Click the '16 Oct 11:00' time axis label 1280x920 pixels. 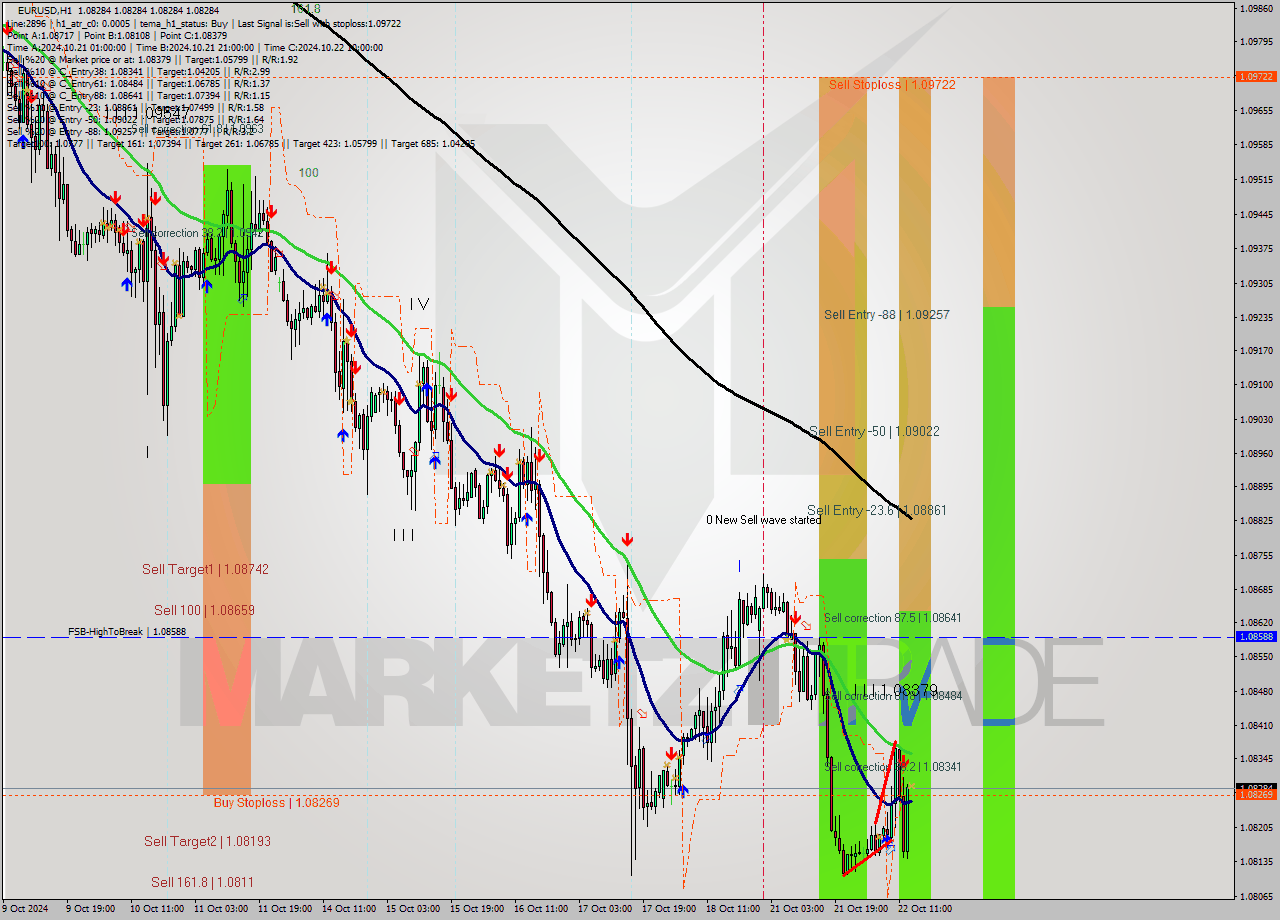(542, 909)
